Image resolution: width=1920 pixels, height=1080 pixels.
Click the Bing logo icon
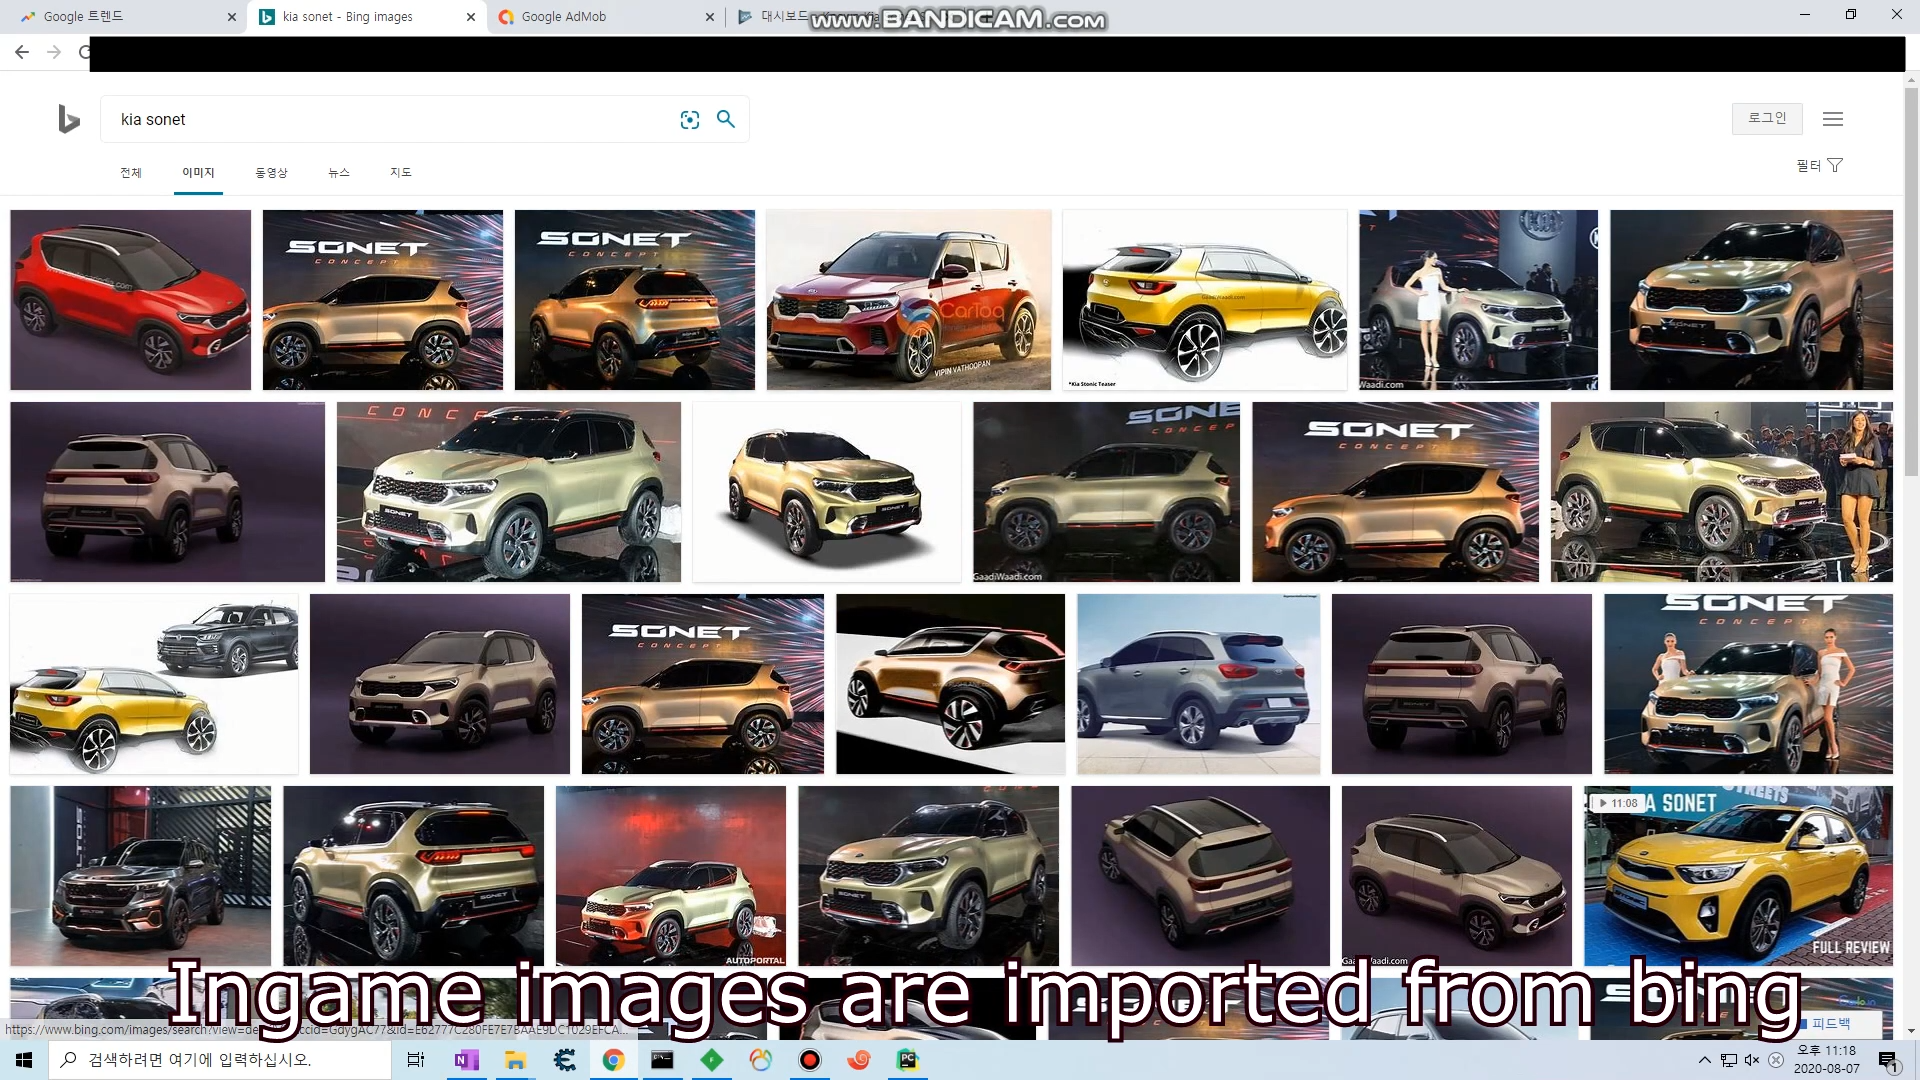click(x=68, y=119)
